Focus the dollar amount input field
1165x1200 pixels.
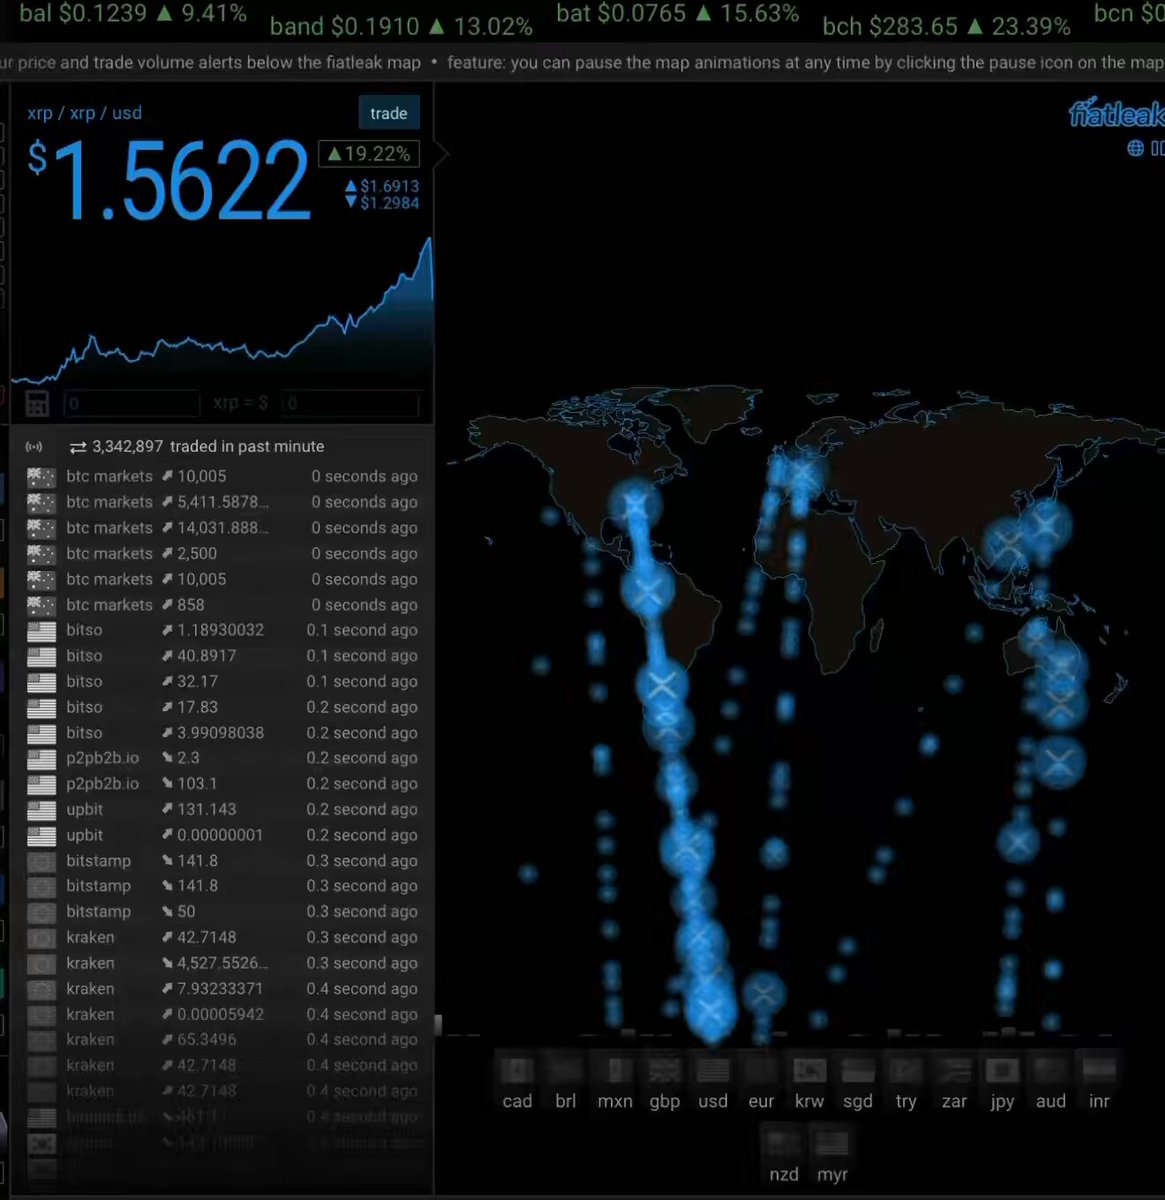tap(350, 404)
